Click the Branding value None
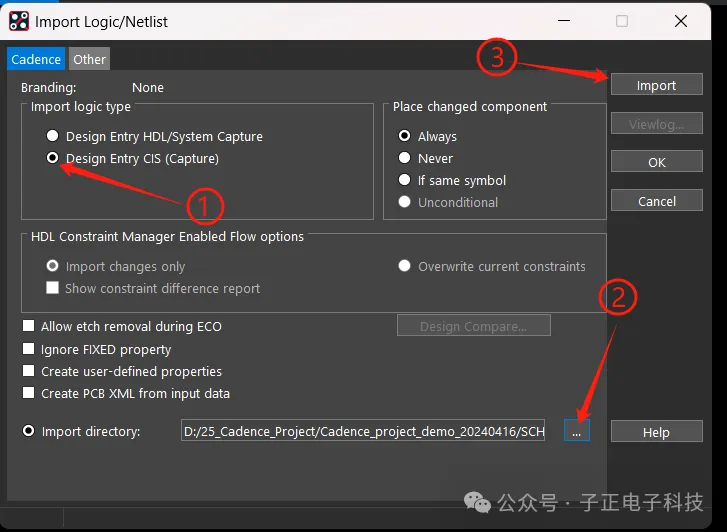Screen dimensions: 727x532 click(x=148, y=88)
